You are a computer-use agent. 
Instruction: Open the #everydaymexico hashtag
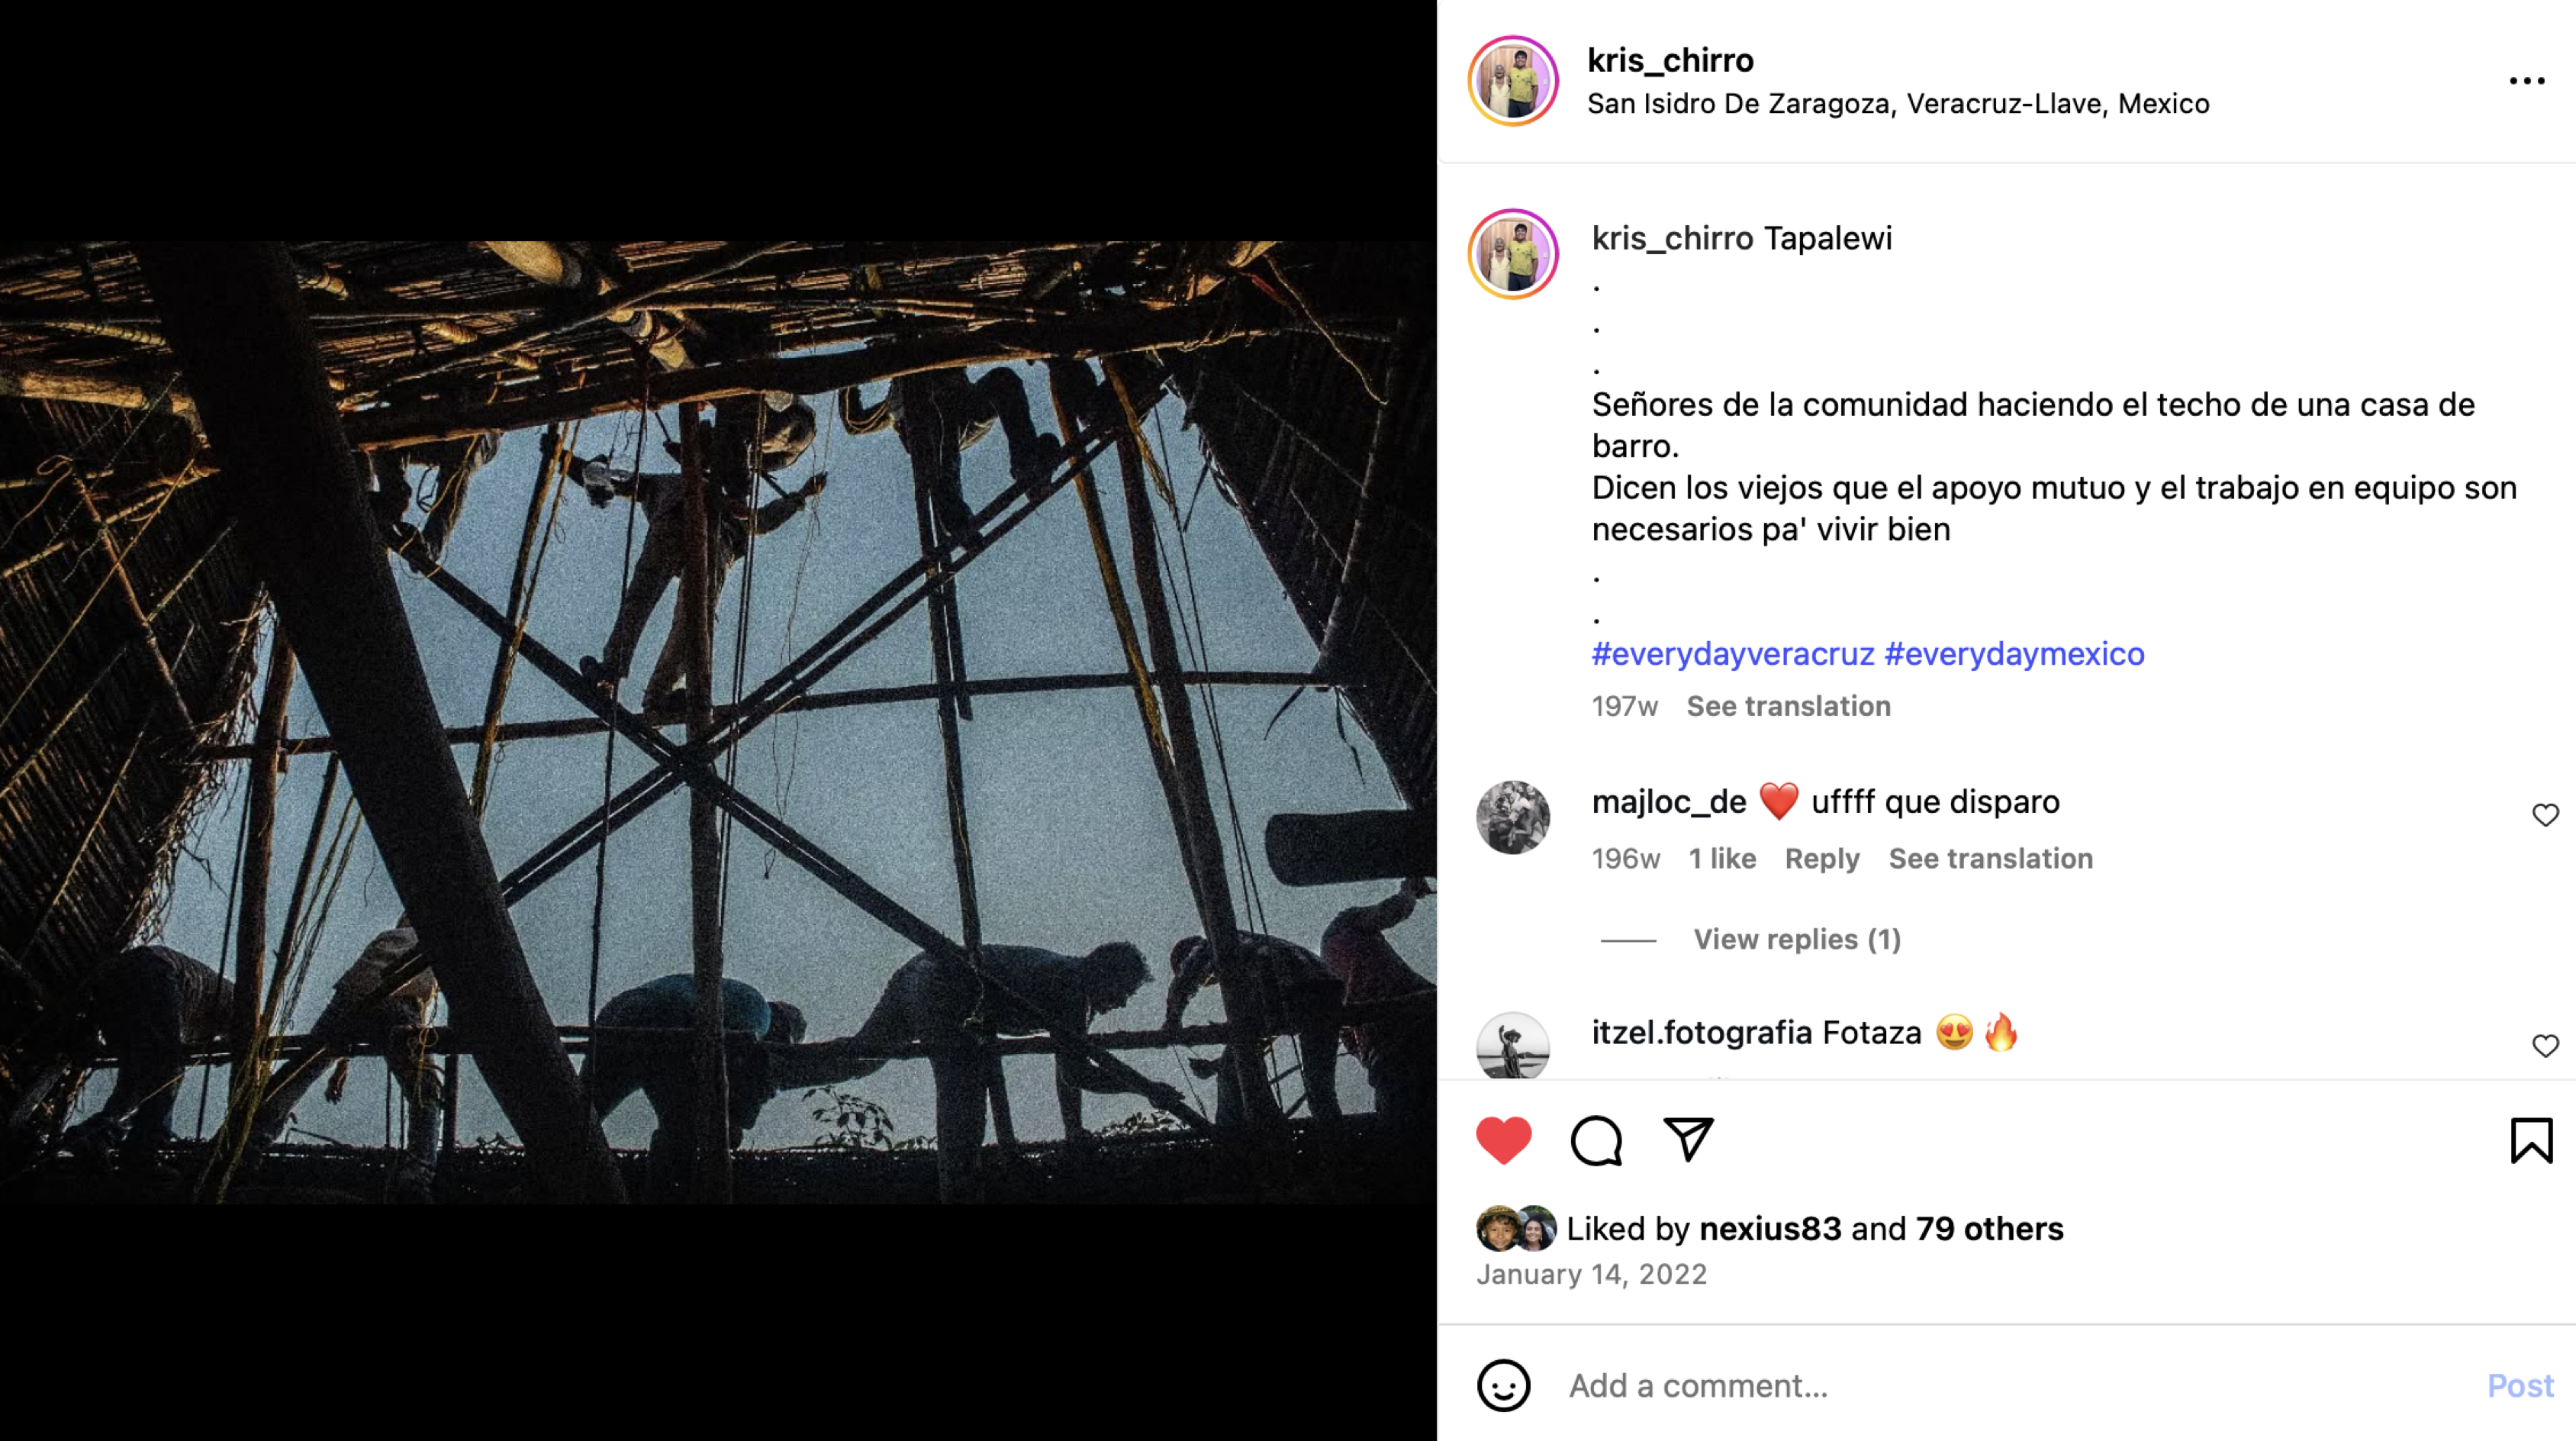(x=2014, y=654)
